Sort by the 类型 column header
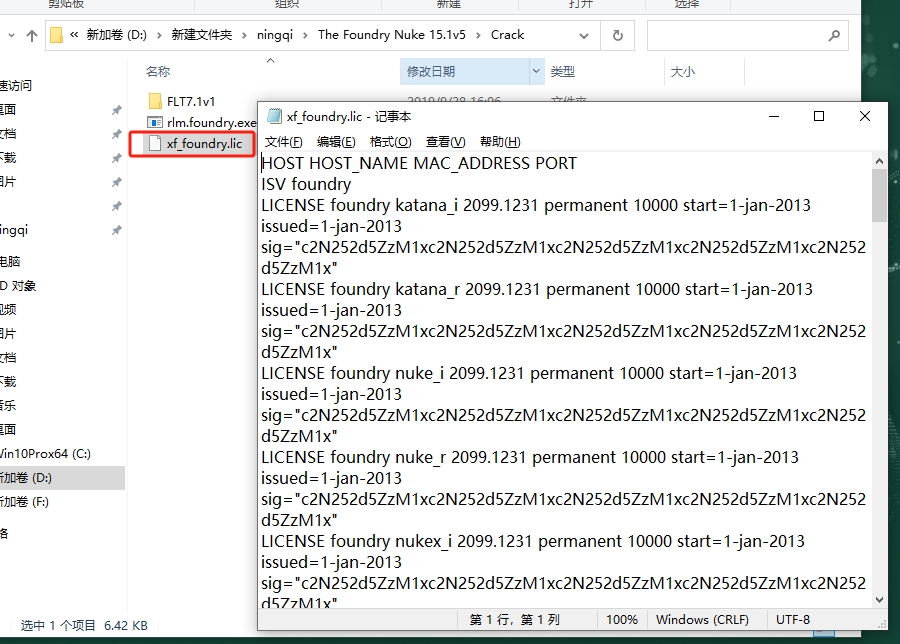The height and width of the screenshot is (644, 900). click(x=562, y=71)
